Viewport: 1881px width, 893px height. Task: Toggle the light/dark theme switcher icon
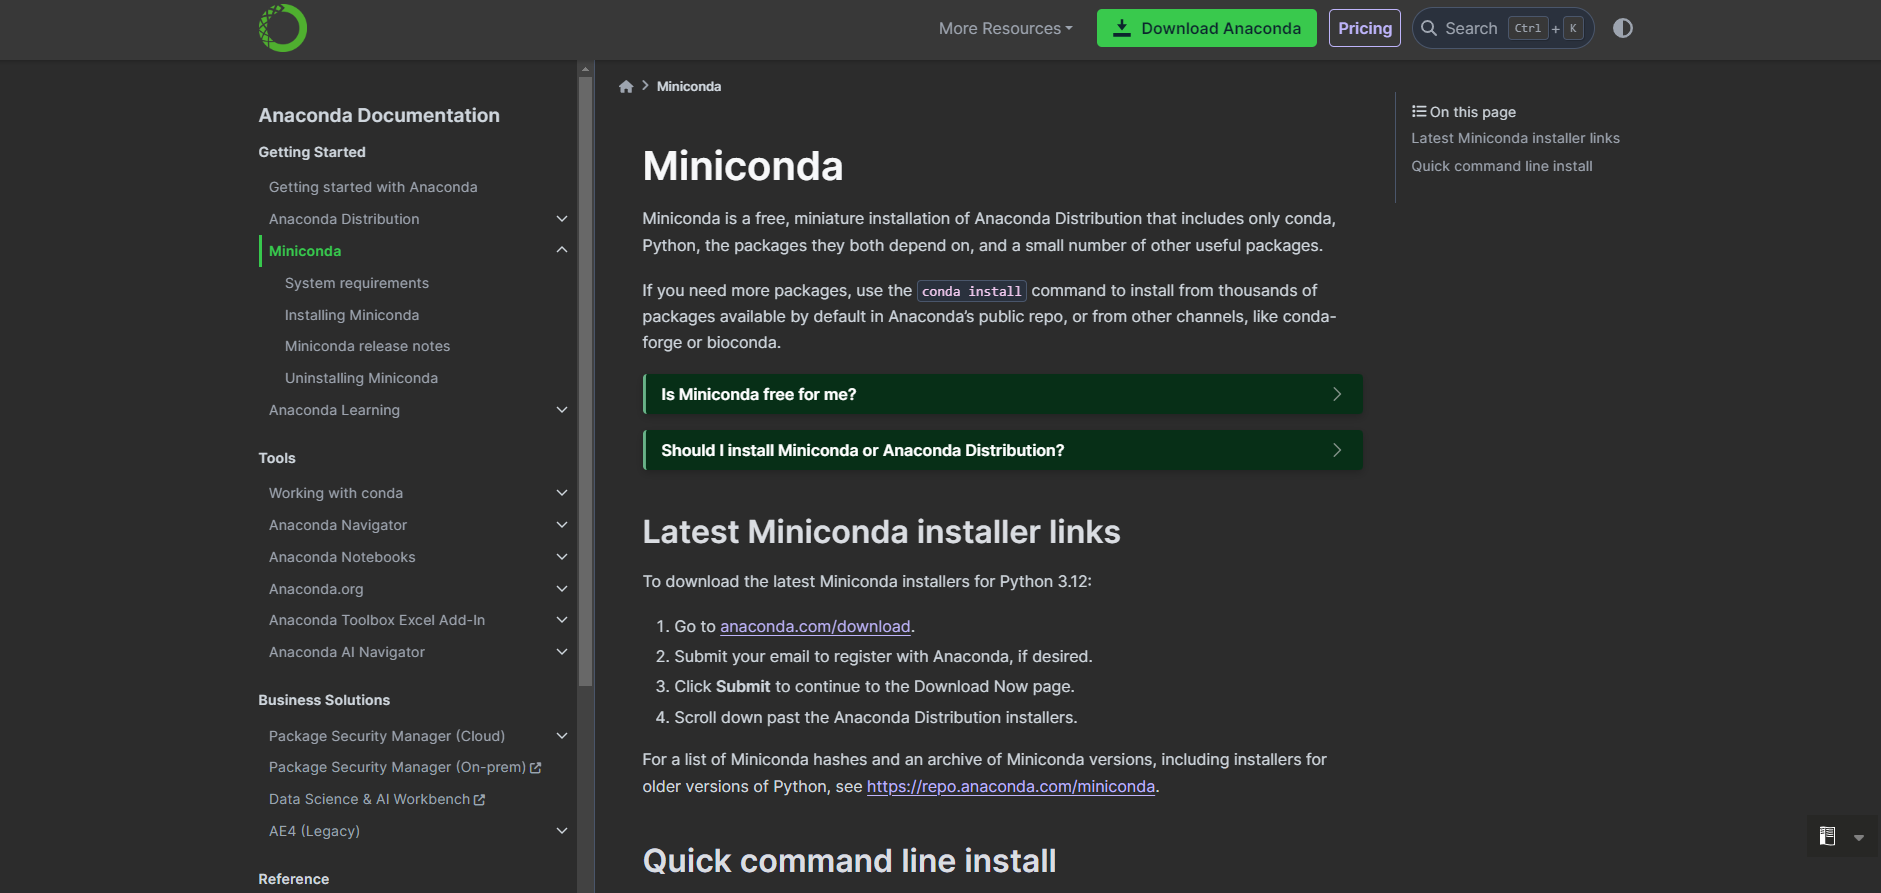pyautogui.click(x=1622, y=28)
